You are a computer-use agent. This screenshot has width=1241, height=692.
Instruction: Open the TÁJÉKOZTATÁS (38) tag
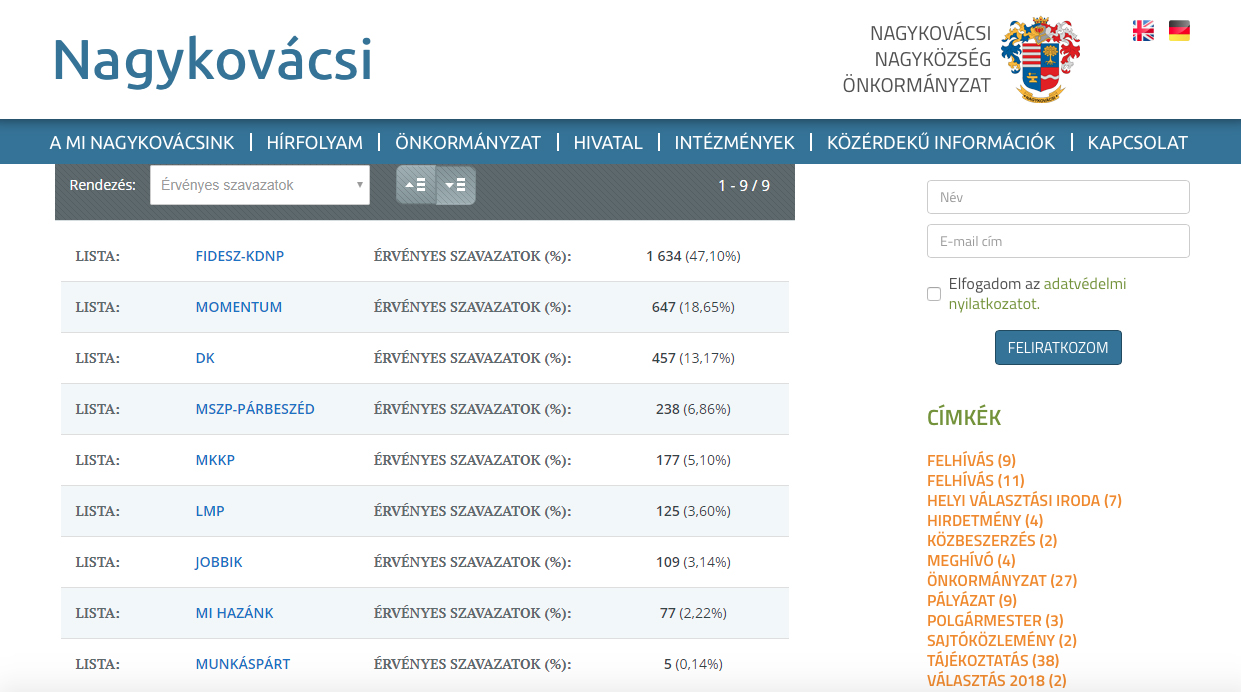click(x=993, y=661)
